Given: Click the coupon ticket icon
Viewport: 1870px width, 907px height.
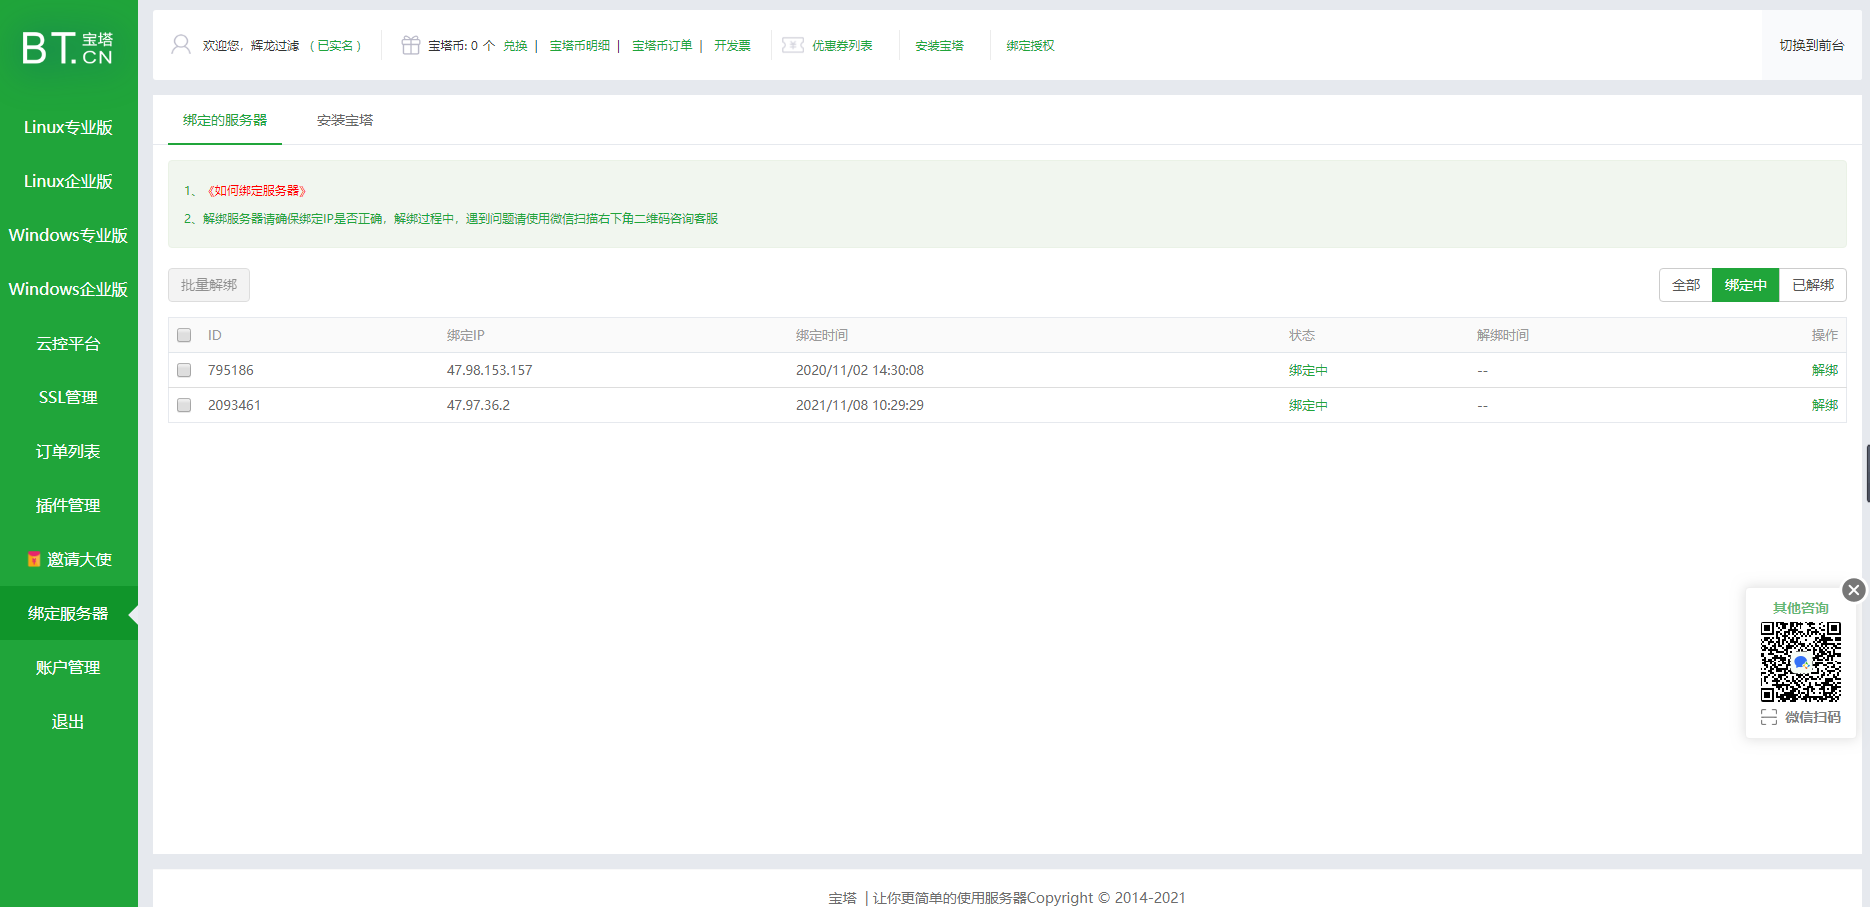Looking at the screenshot, I should 793,45.
